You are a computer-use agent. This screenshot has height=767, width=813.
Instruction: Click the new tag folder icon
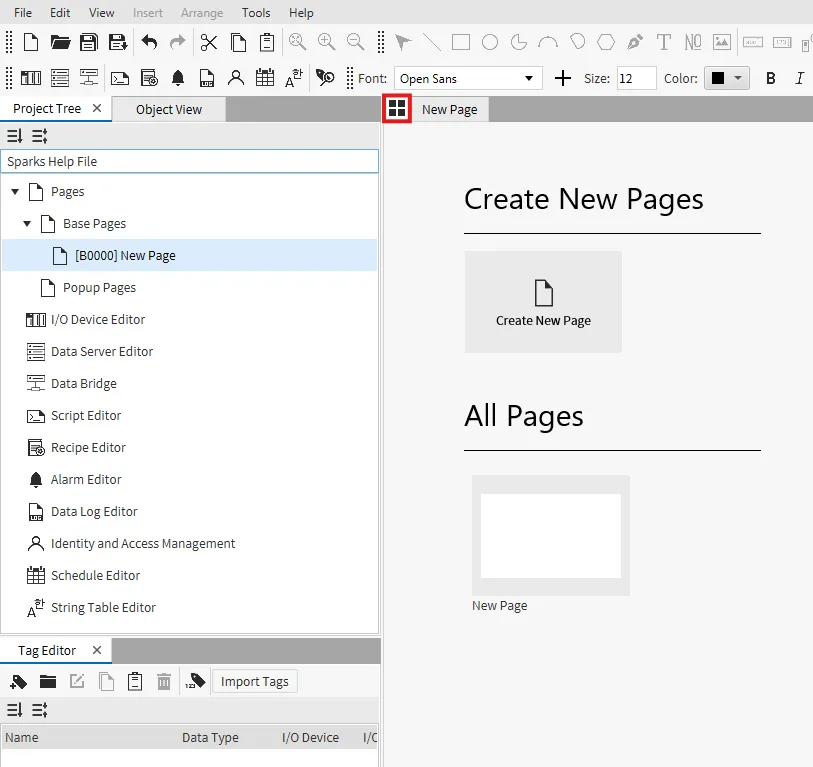[x=48, y=682]
